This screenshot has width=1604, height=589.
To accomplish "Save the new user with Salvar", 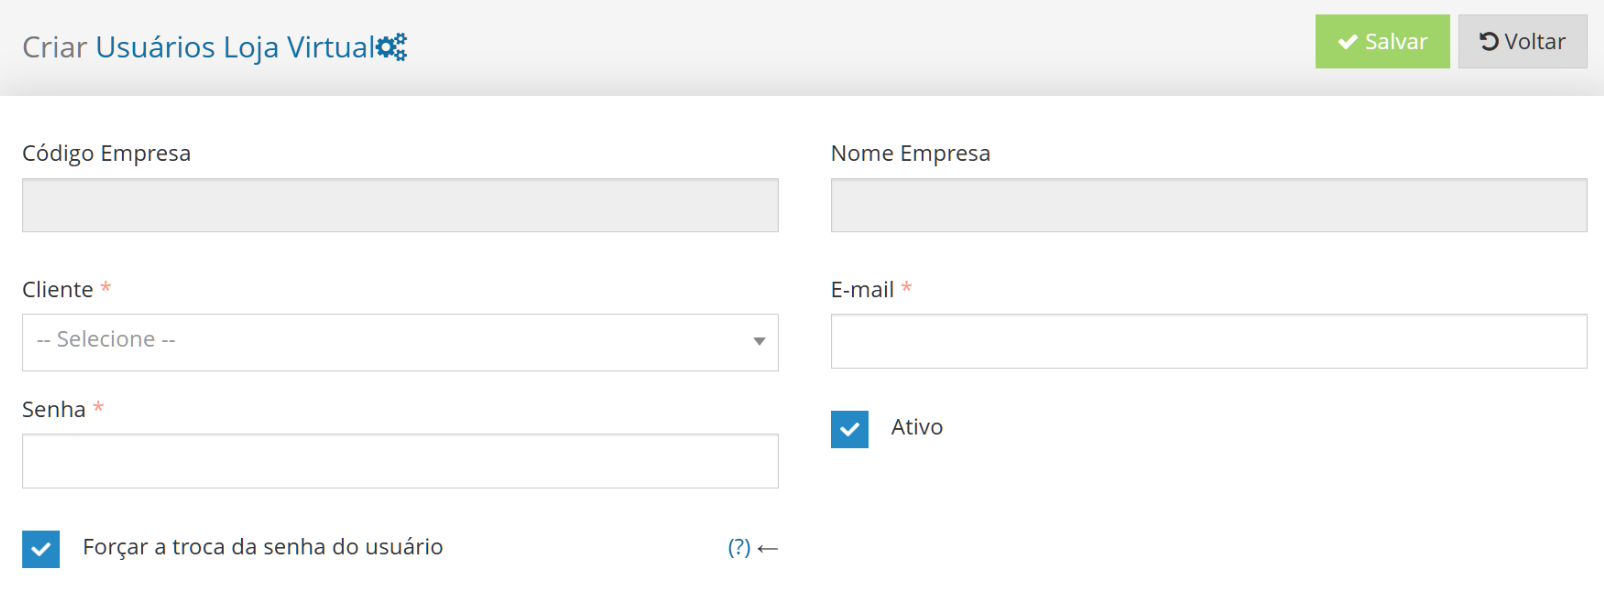I will click(1382, 41).
